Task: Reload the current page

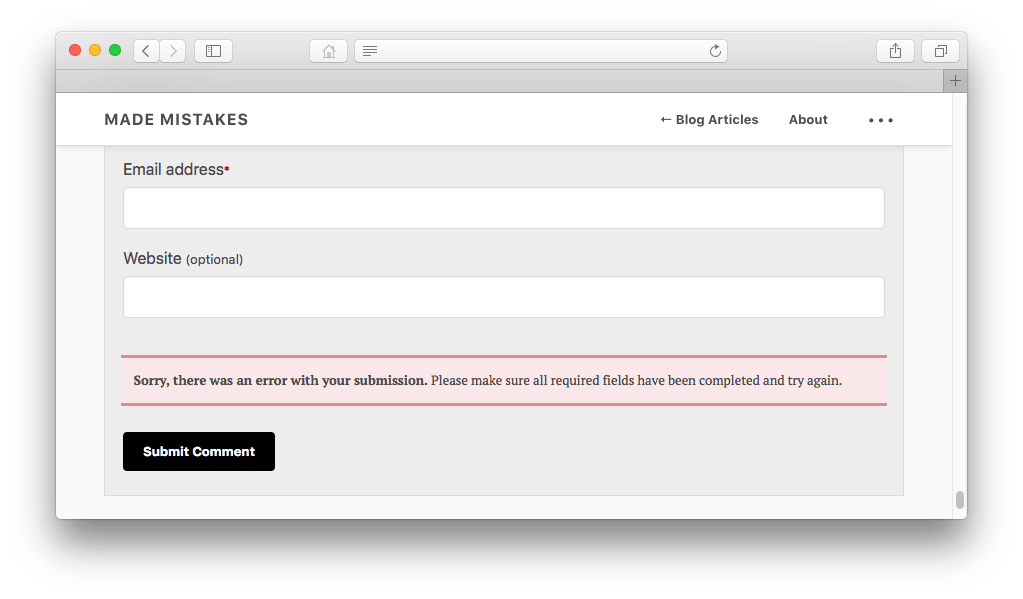Action: [714, 50]
